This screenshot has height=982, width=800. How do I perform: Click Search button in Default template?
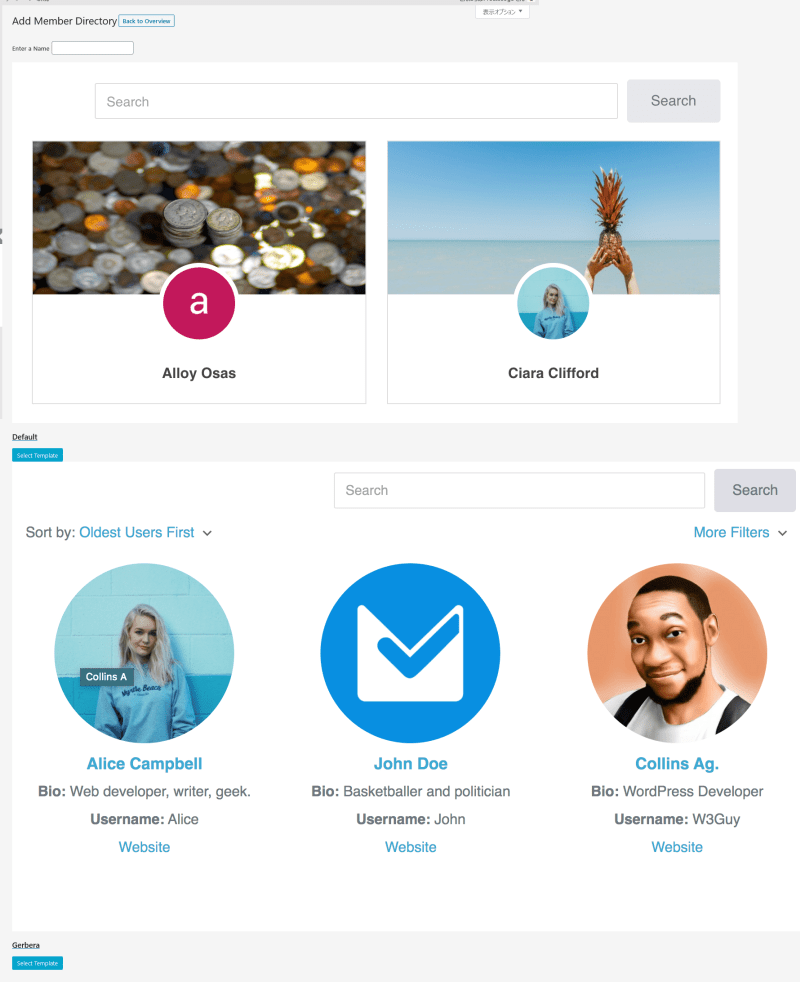tap(673, 101)
